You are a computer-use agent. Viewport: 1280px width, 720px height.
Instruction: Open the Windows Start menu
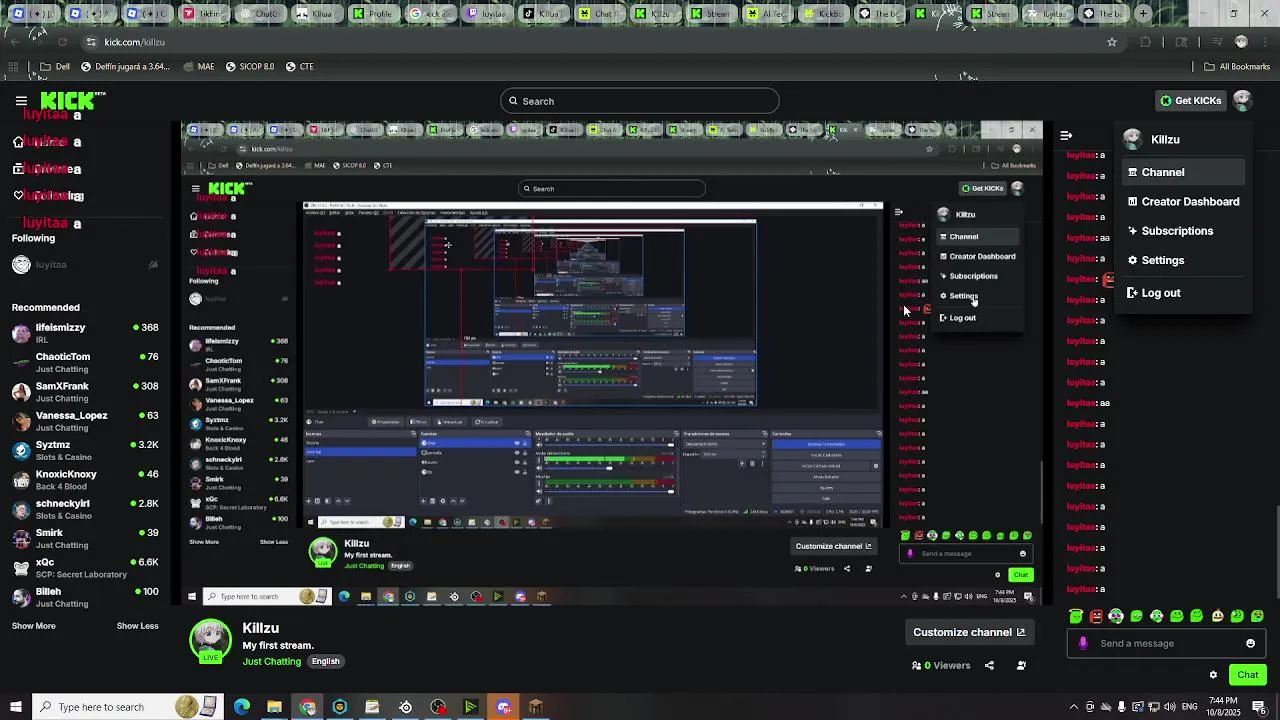tap(14, 707)
